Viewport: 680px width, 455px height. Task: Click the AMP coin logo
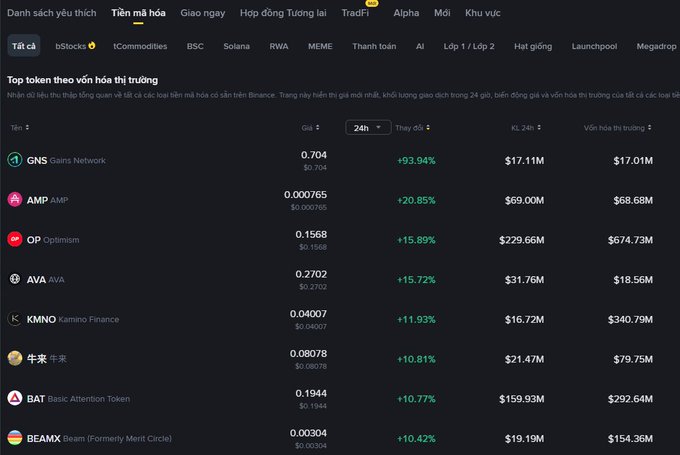click(15, 200)
